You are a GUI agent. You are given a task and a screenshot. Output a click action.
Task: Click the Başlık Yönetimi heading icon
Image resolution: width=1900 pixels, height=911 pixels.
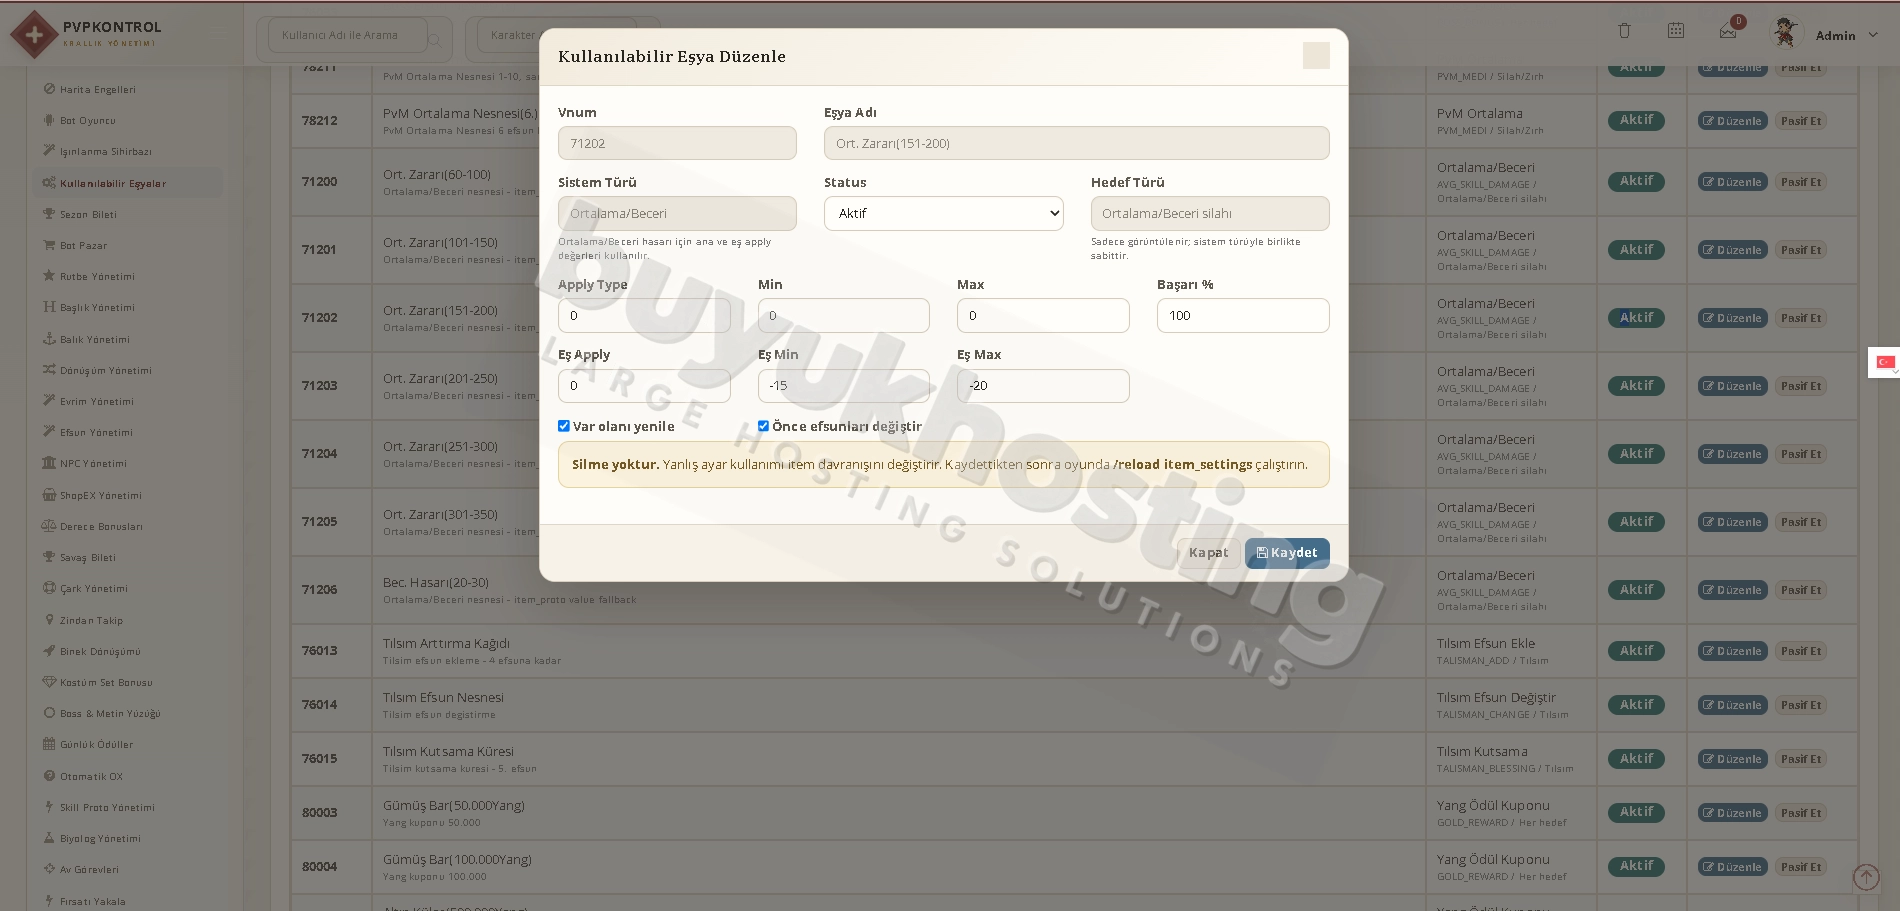pyautogui.click(x=49, y=307)
